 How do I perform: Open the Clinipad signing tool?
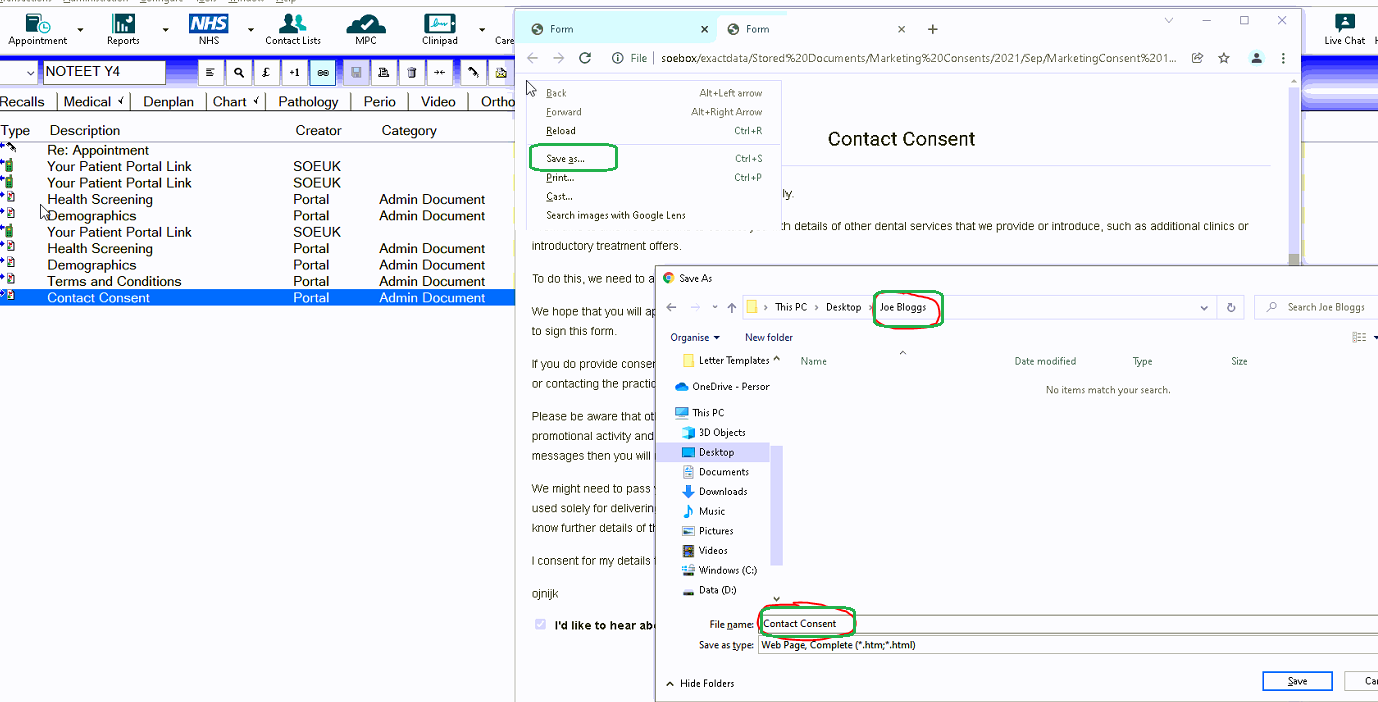[x=440, y=28]
